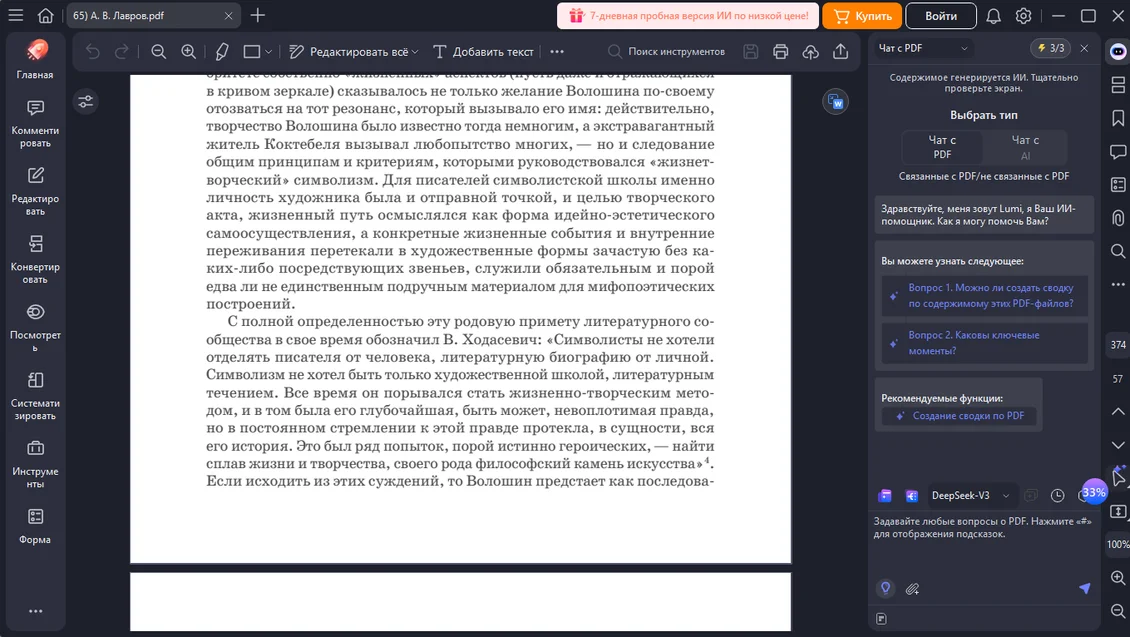
Task: Open the Форма forms tool
Action: pyautogui.click(x=35, y=526)
